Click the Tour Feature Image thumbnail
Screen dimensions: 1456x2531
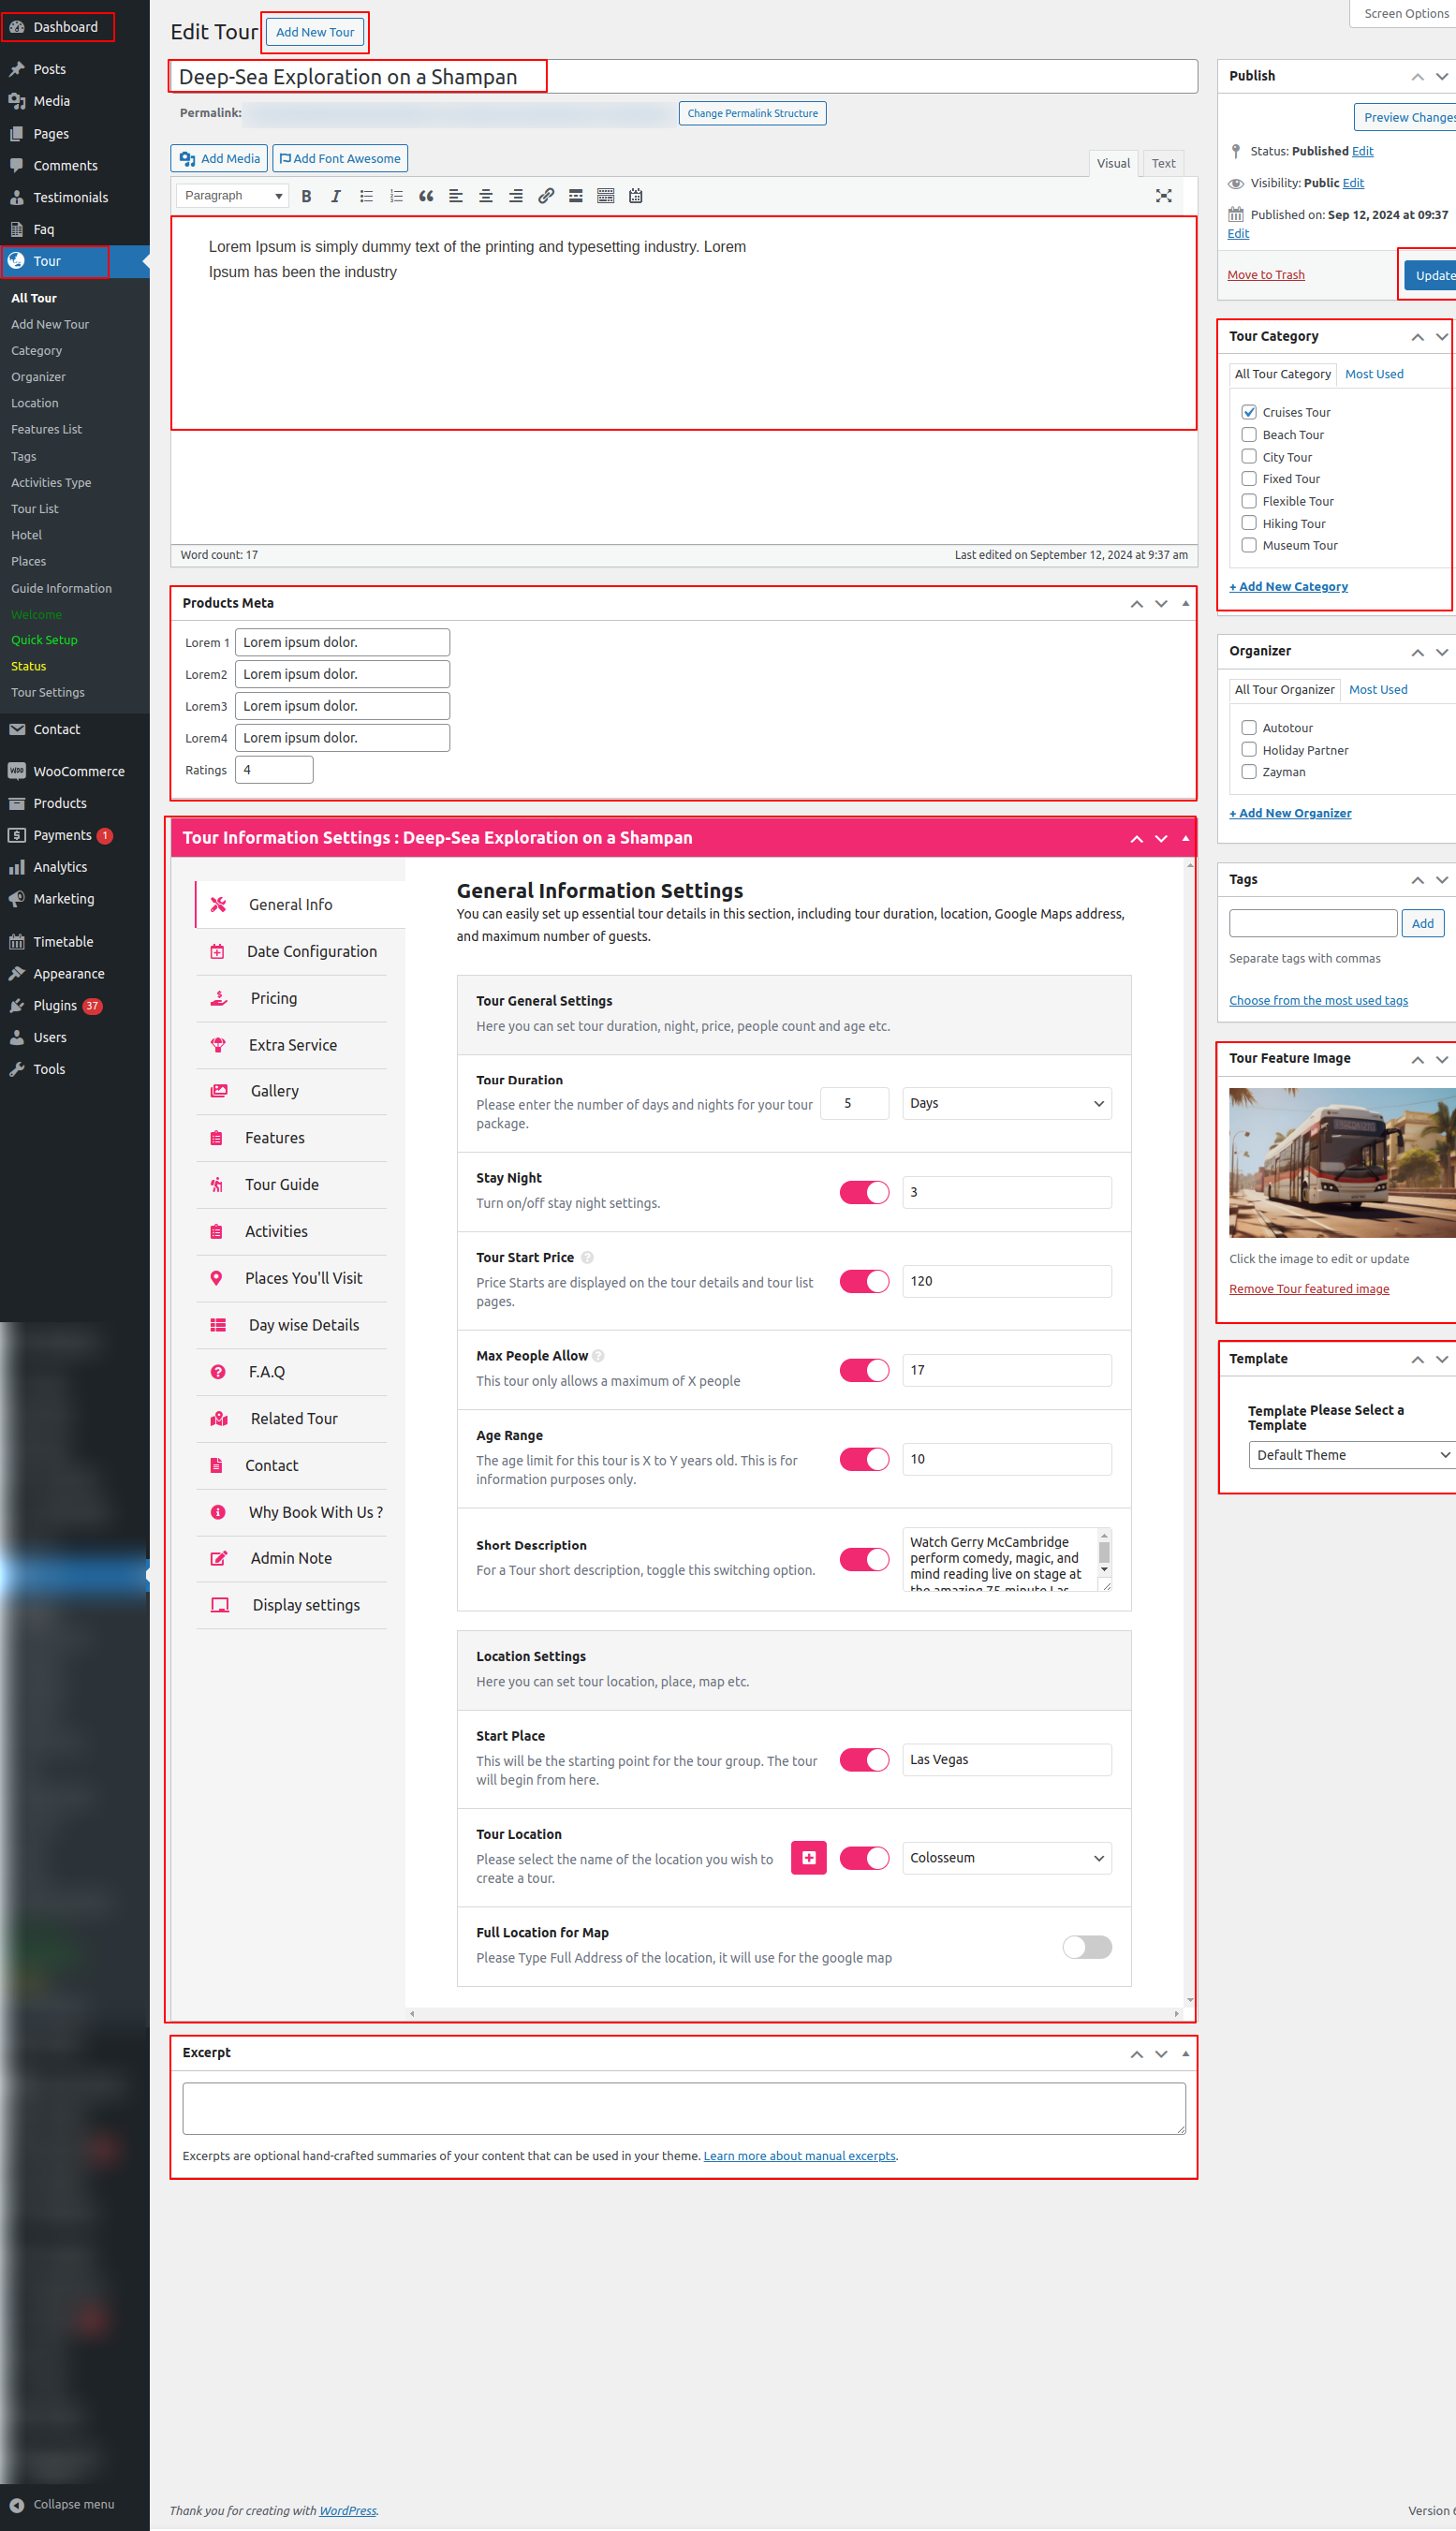click(1341, 1163)
